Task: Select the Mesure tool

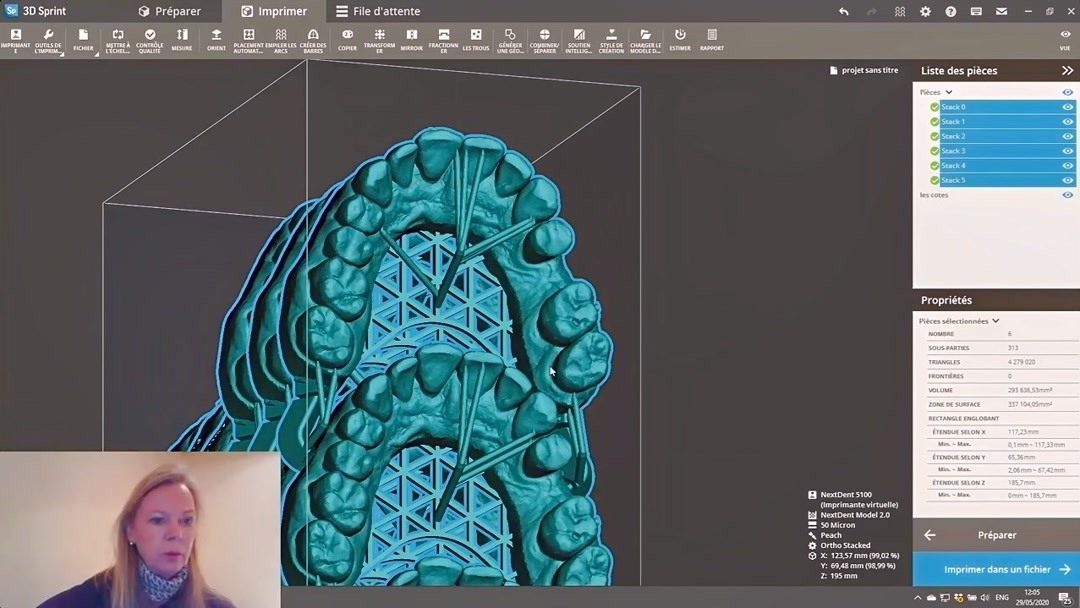Action: pyautogui.click(x=181, y=40)
